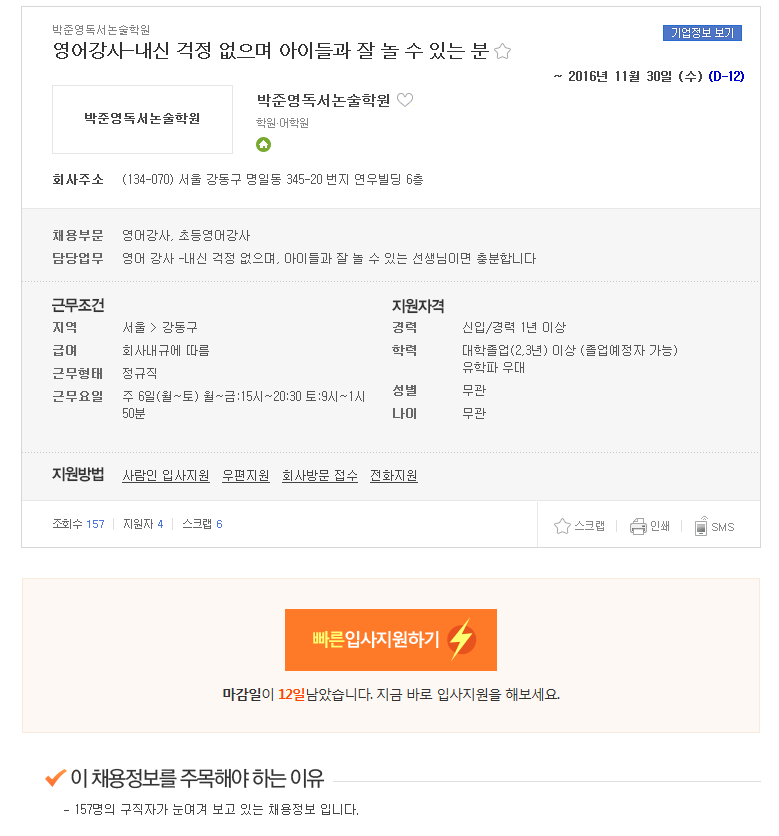The width and height of the screenshot is (779, 836).
Task: Open 기업정보 보기 button
Action: pyautogui.click(x=702, y=33)
